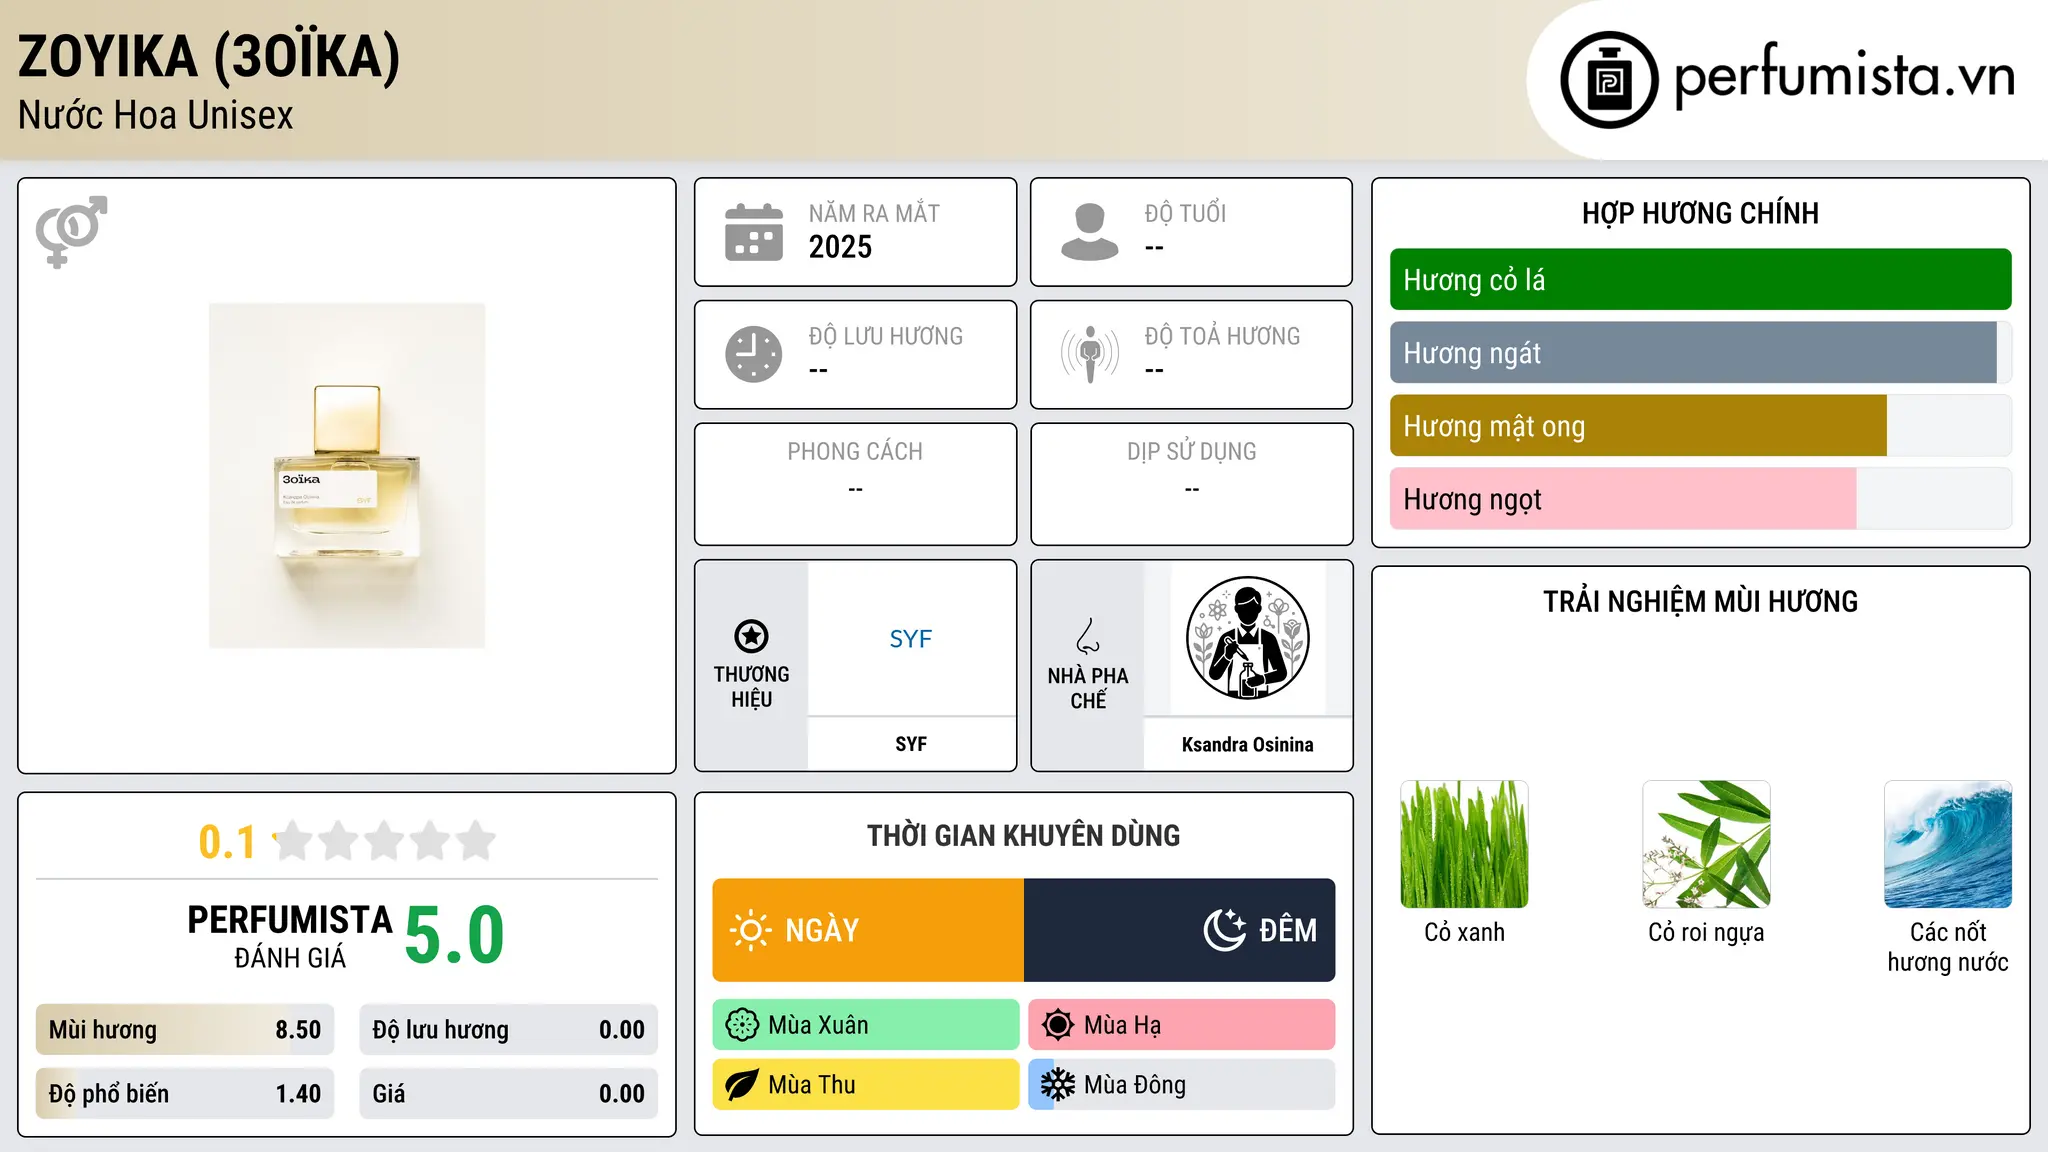Click the sun icon in the Ngày block
2048x1152 pixels.
750,930
